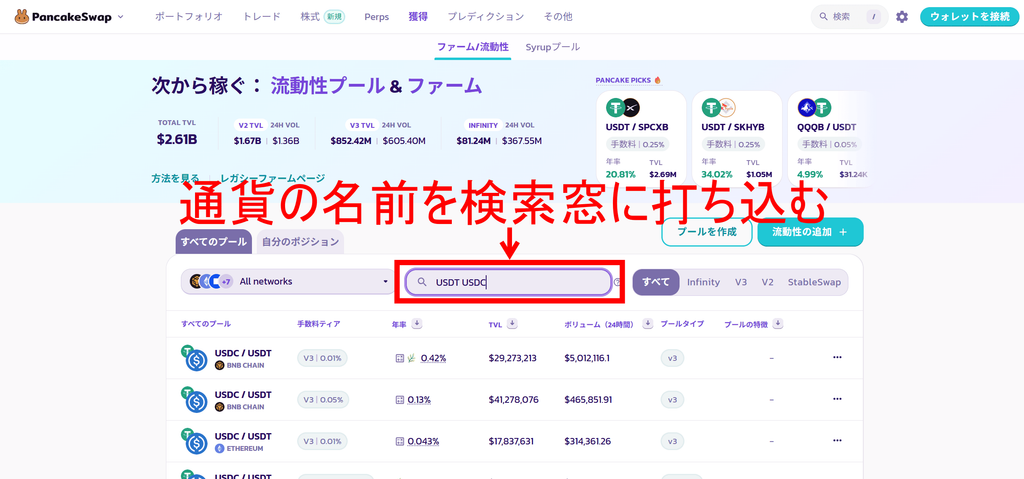Open the USDT / SPCXB pick card
The width and height of the screenshot is (1024, 479).
[x=641, y=139]
